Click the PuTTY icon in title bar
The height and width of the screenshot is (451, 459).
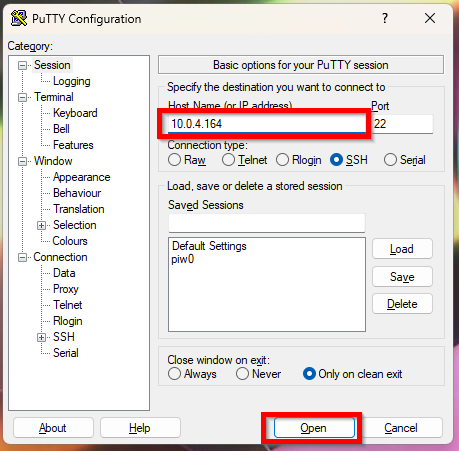pos(19,18)
